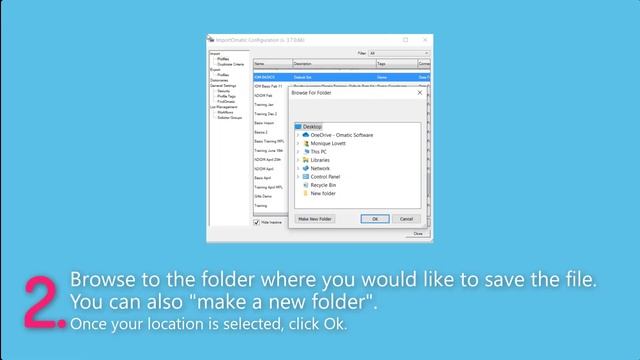Select List Management in the left tree
Viewport: 640px width, 360px height.
[224, 107]
